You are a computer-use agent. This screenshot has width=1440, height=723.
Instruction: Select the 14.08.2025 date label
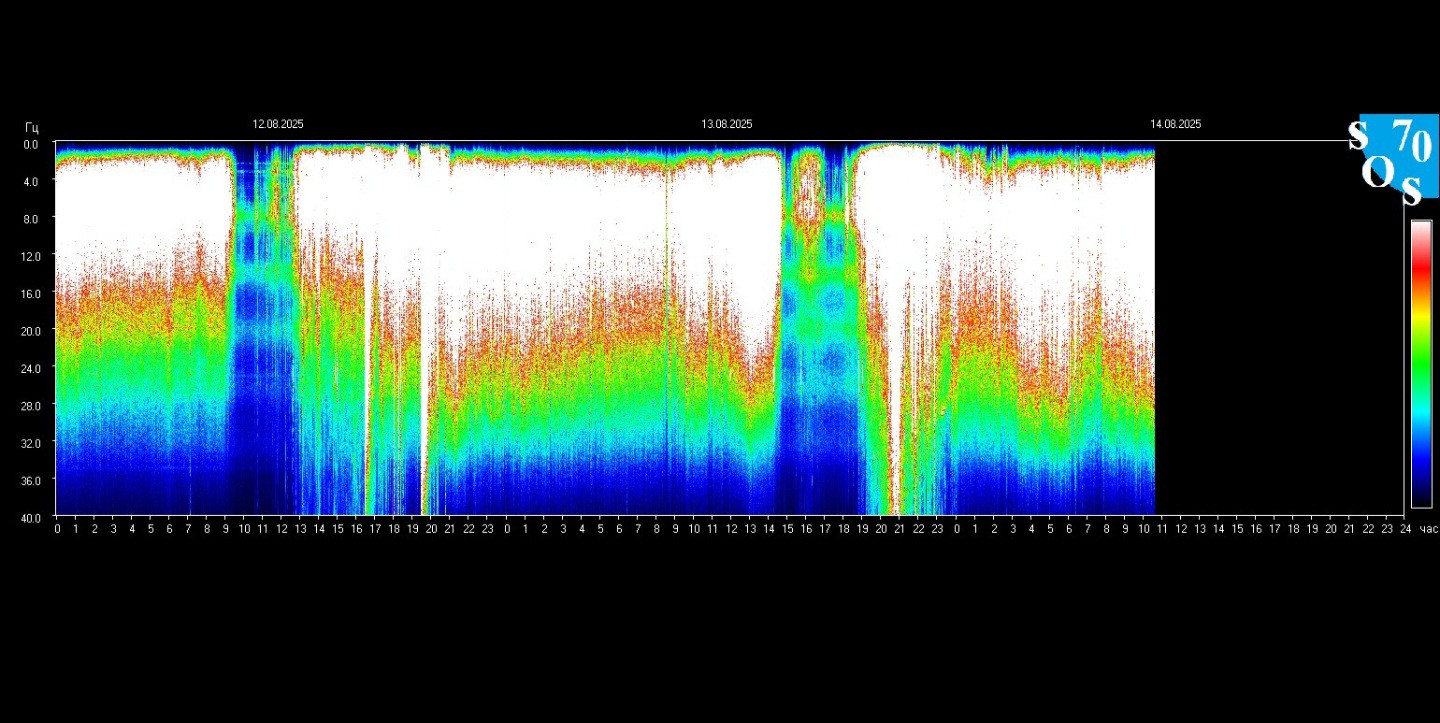(x=1175, y=125)
